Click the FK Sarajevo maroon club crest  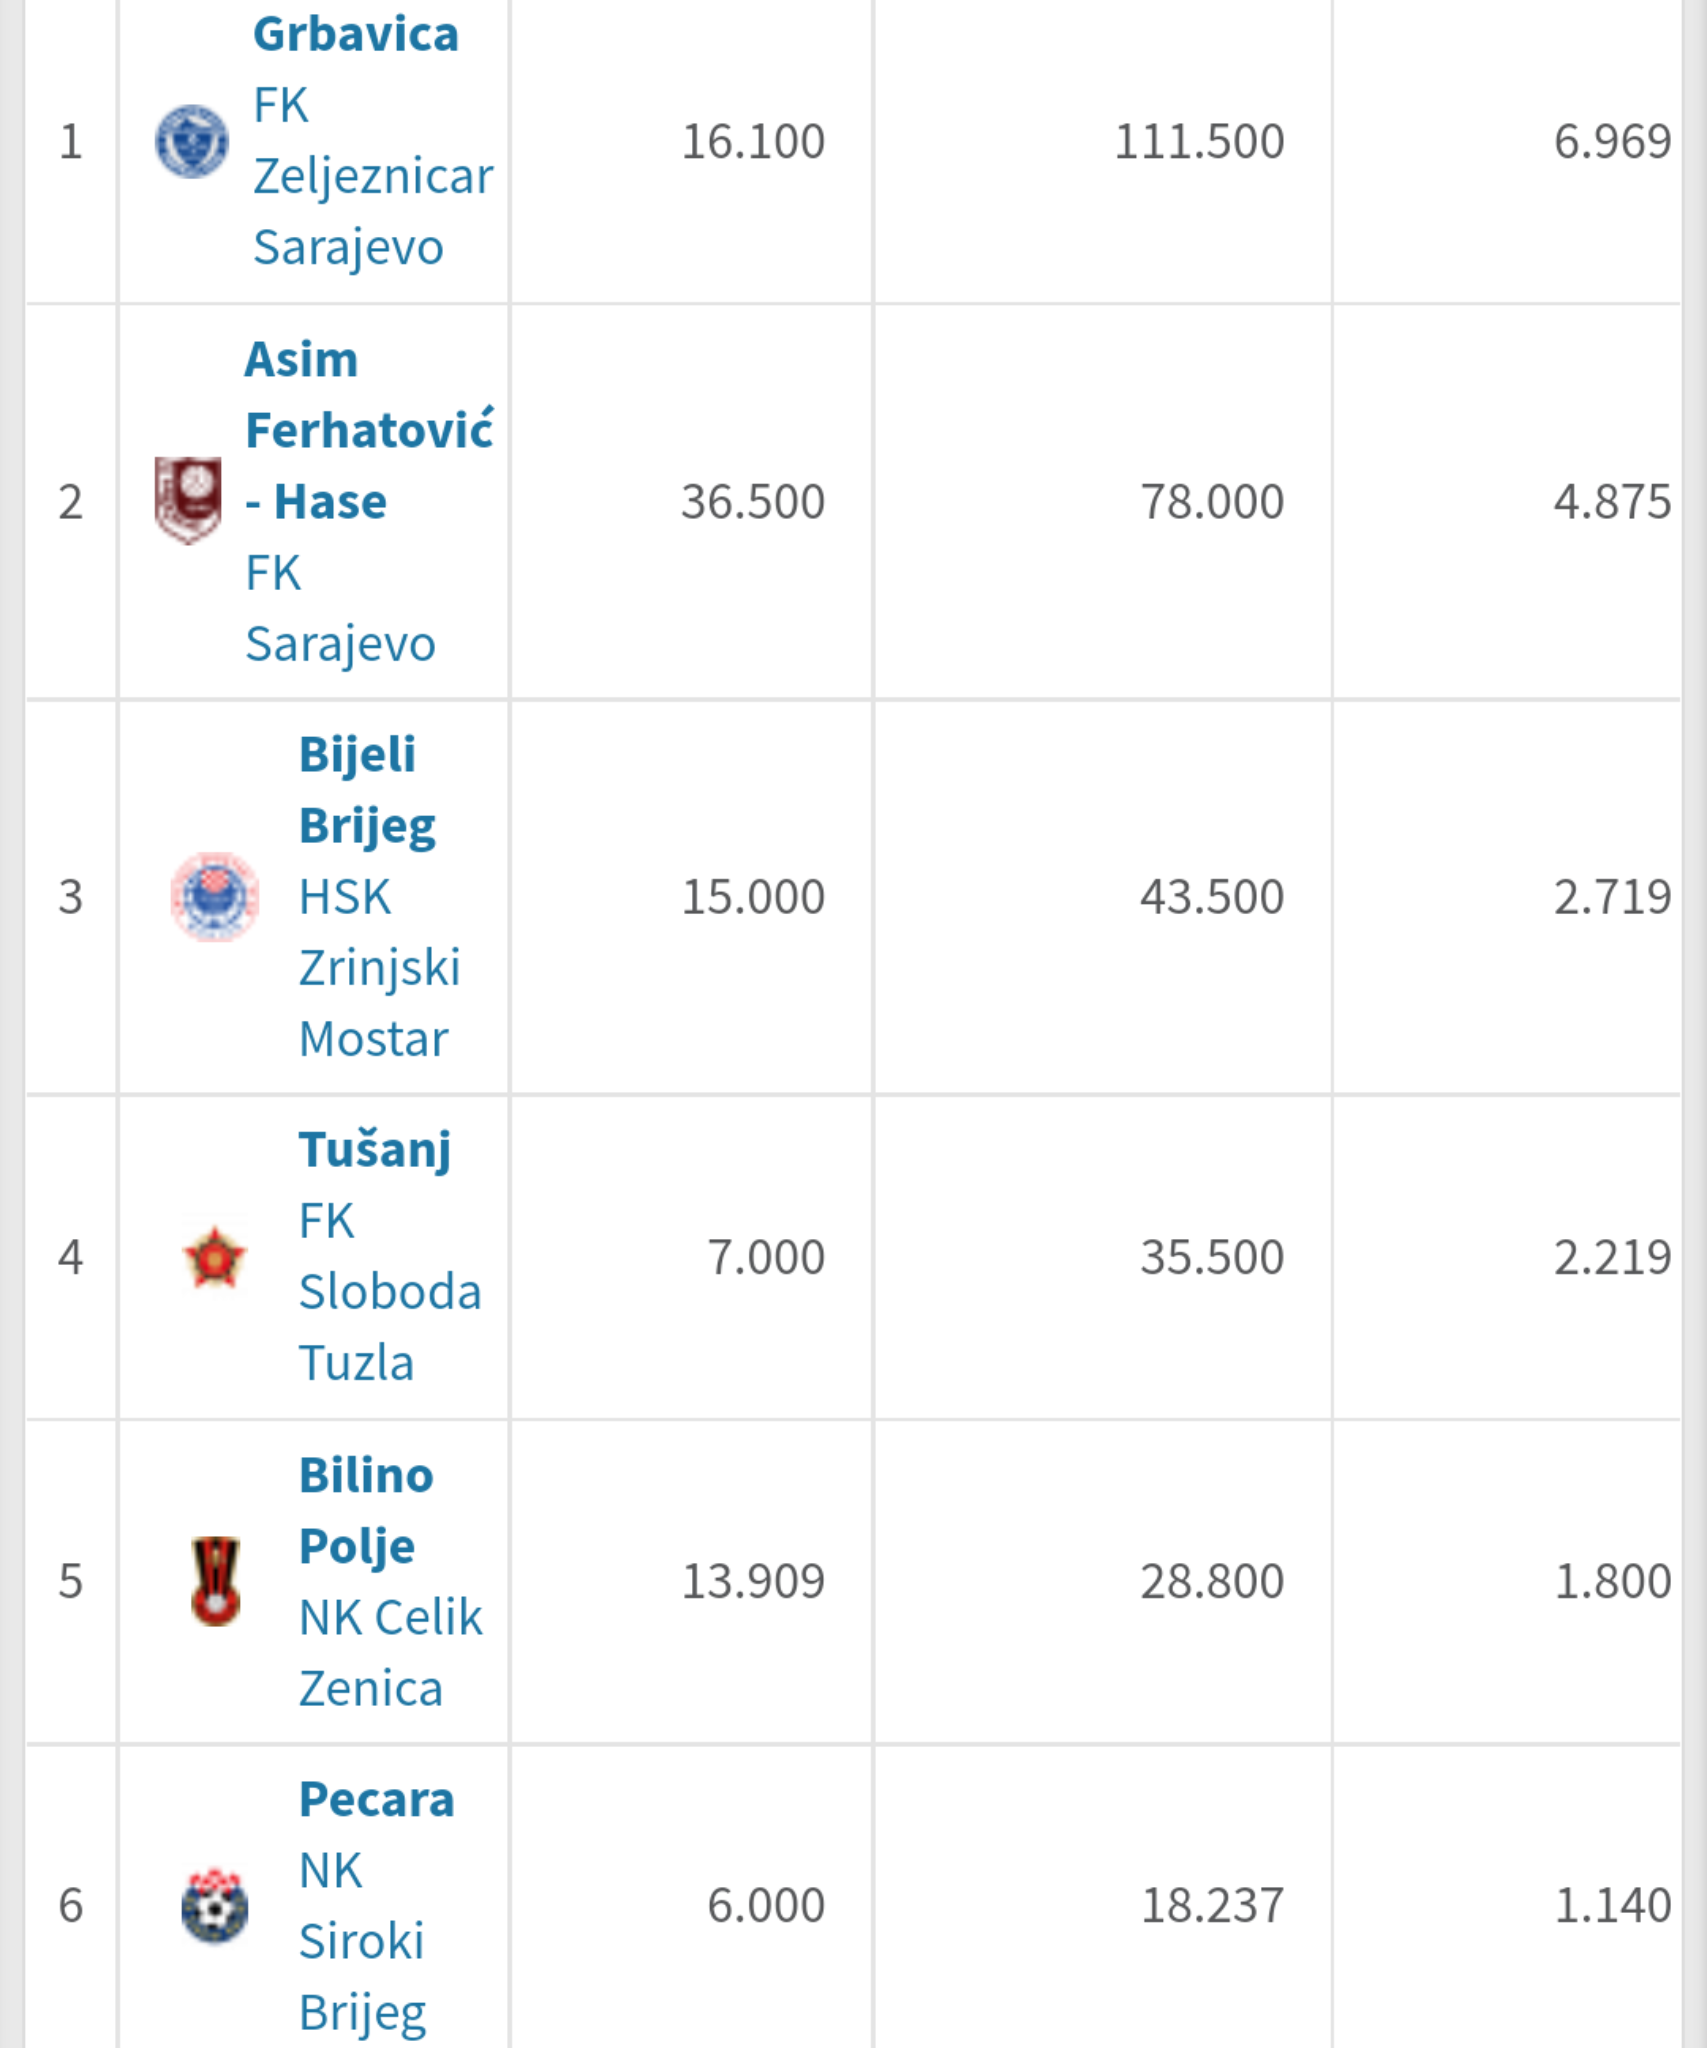pos(188,500)
